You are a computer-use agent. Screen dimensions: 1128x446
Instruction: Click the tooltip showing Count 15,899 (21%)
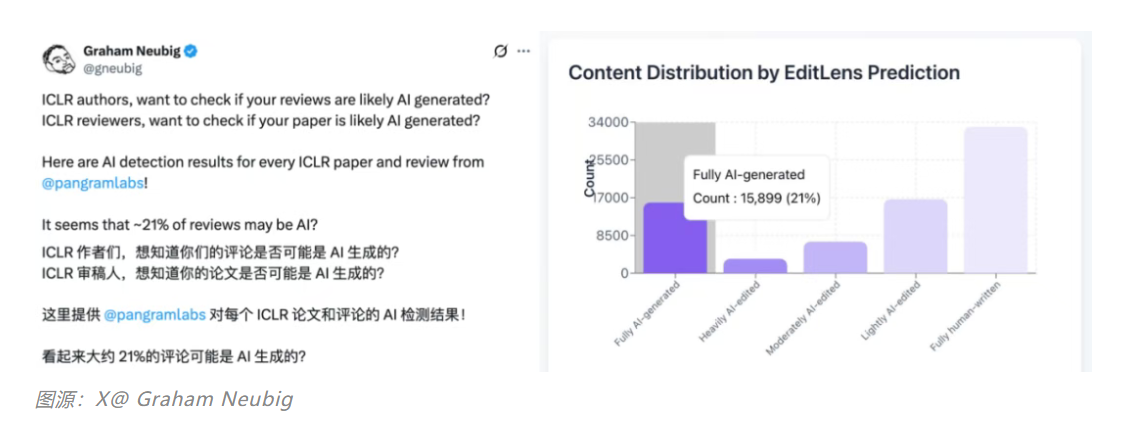coord(757,187)
